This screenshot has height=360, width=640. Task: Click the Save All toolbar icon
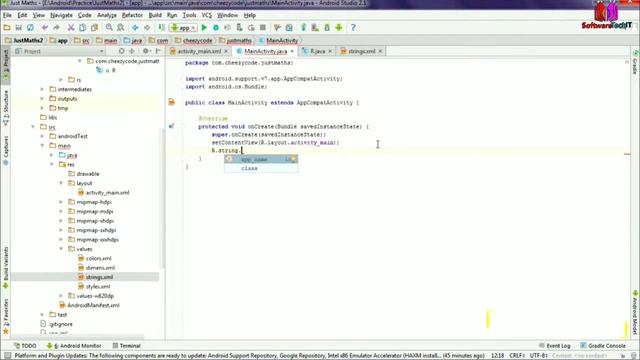click(18, 28)
